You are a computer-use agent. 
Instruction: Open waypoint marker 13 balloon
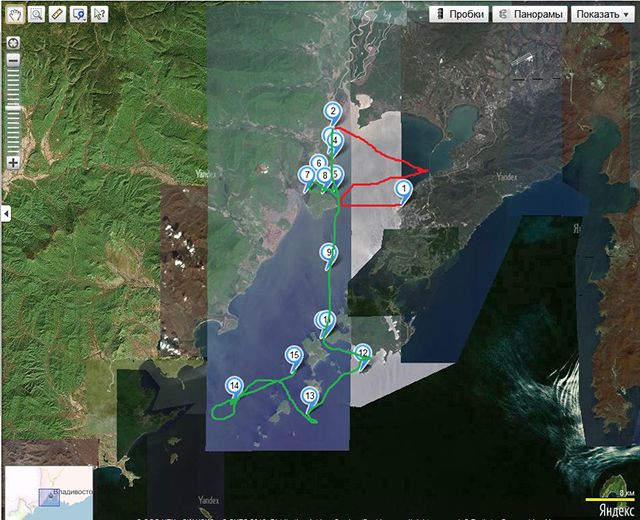point(309,397)
